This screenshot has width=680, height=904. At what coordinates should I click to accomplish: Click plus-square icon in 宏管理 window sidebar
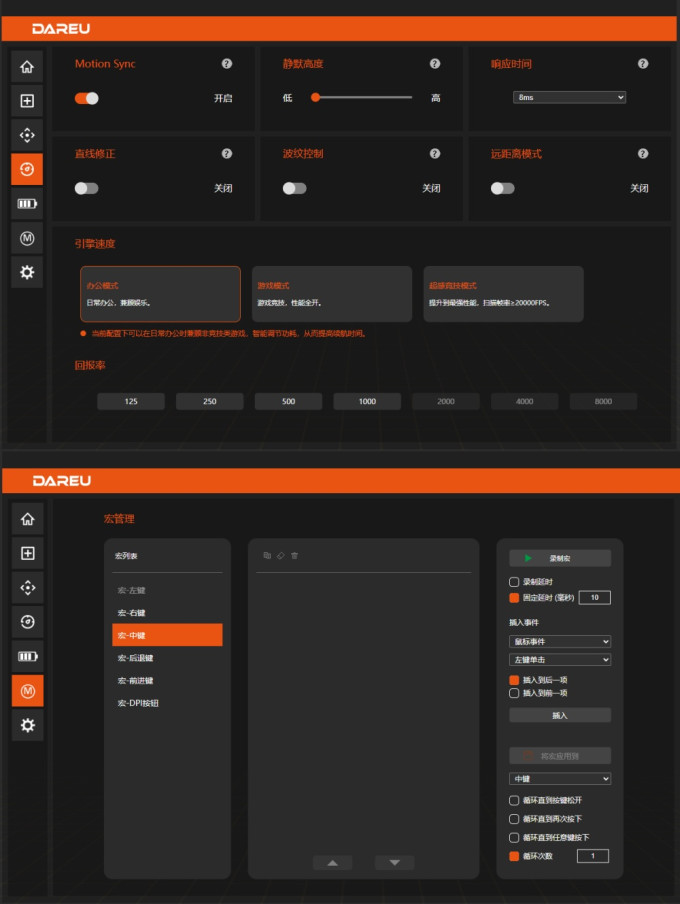coord(28,553)
